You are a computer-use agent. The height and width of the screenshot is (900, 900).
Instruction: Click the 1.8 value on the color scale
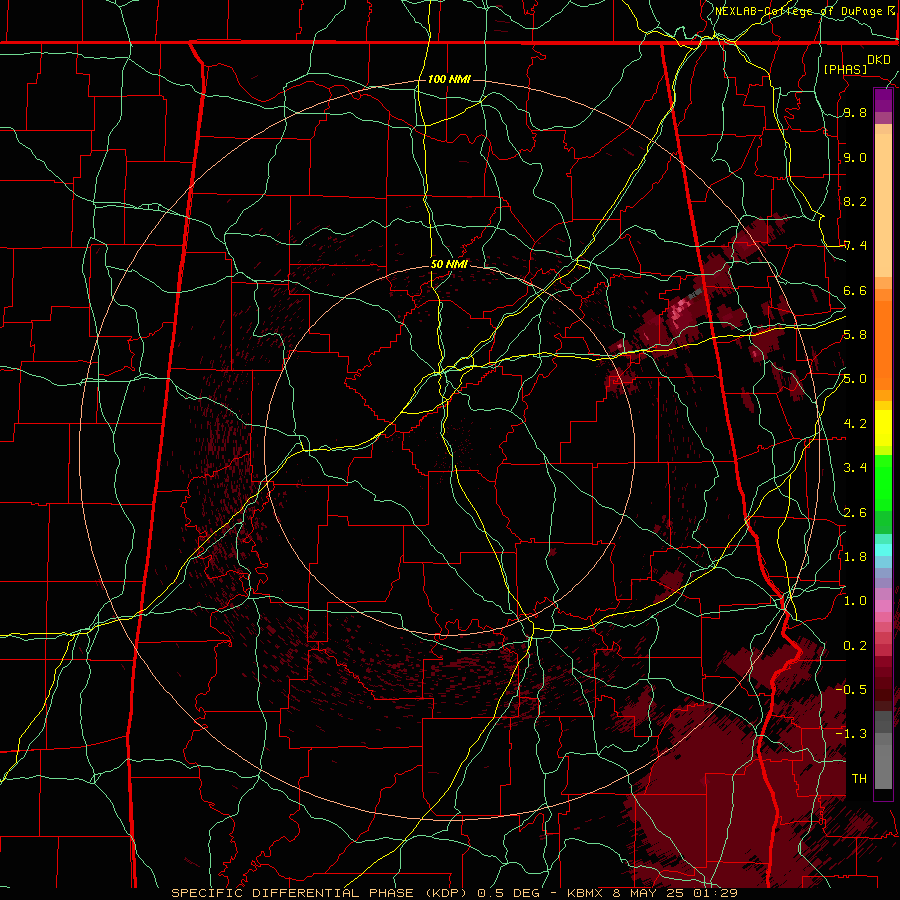point(855,557)
